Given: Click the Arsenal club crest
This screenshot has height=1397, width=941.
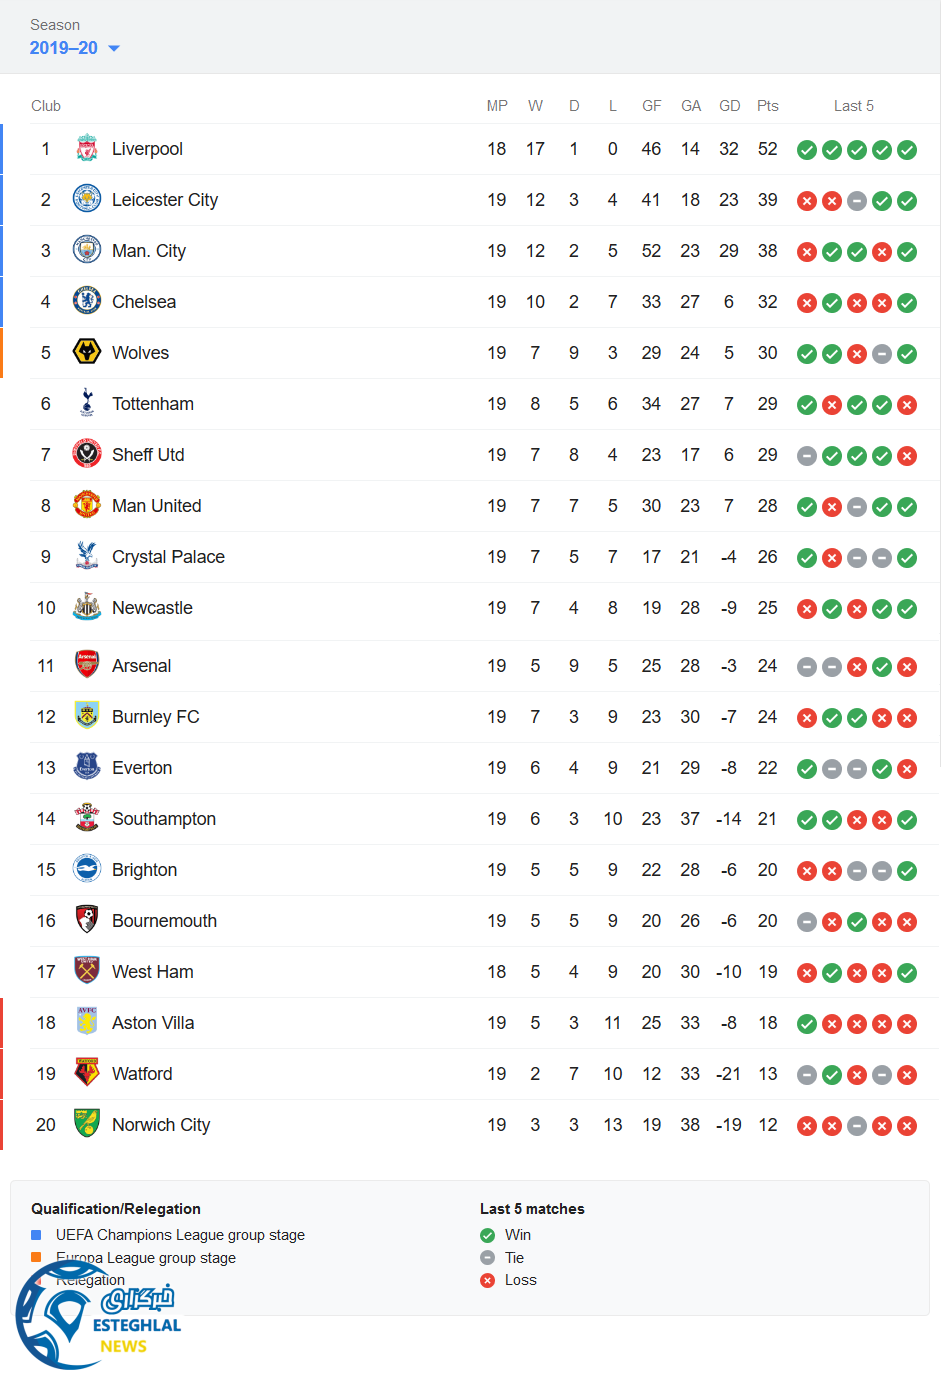Looking at the screenshot, I should (x=87, y=666).
